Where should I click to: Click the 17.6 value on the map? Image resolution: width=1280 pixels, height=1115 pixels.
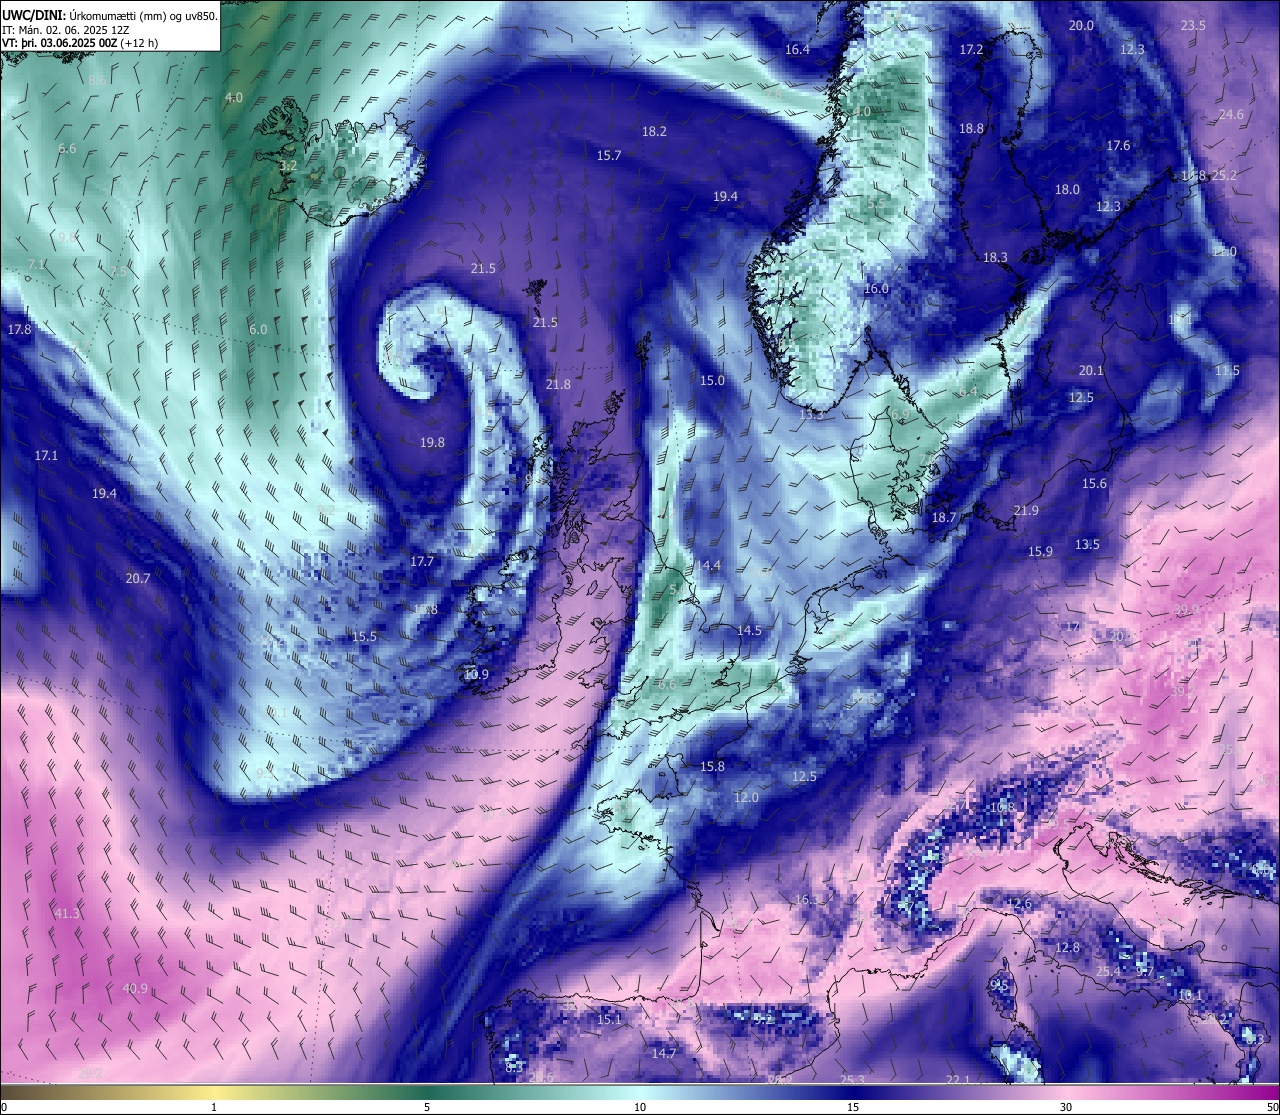[1118, 145]
